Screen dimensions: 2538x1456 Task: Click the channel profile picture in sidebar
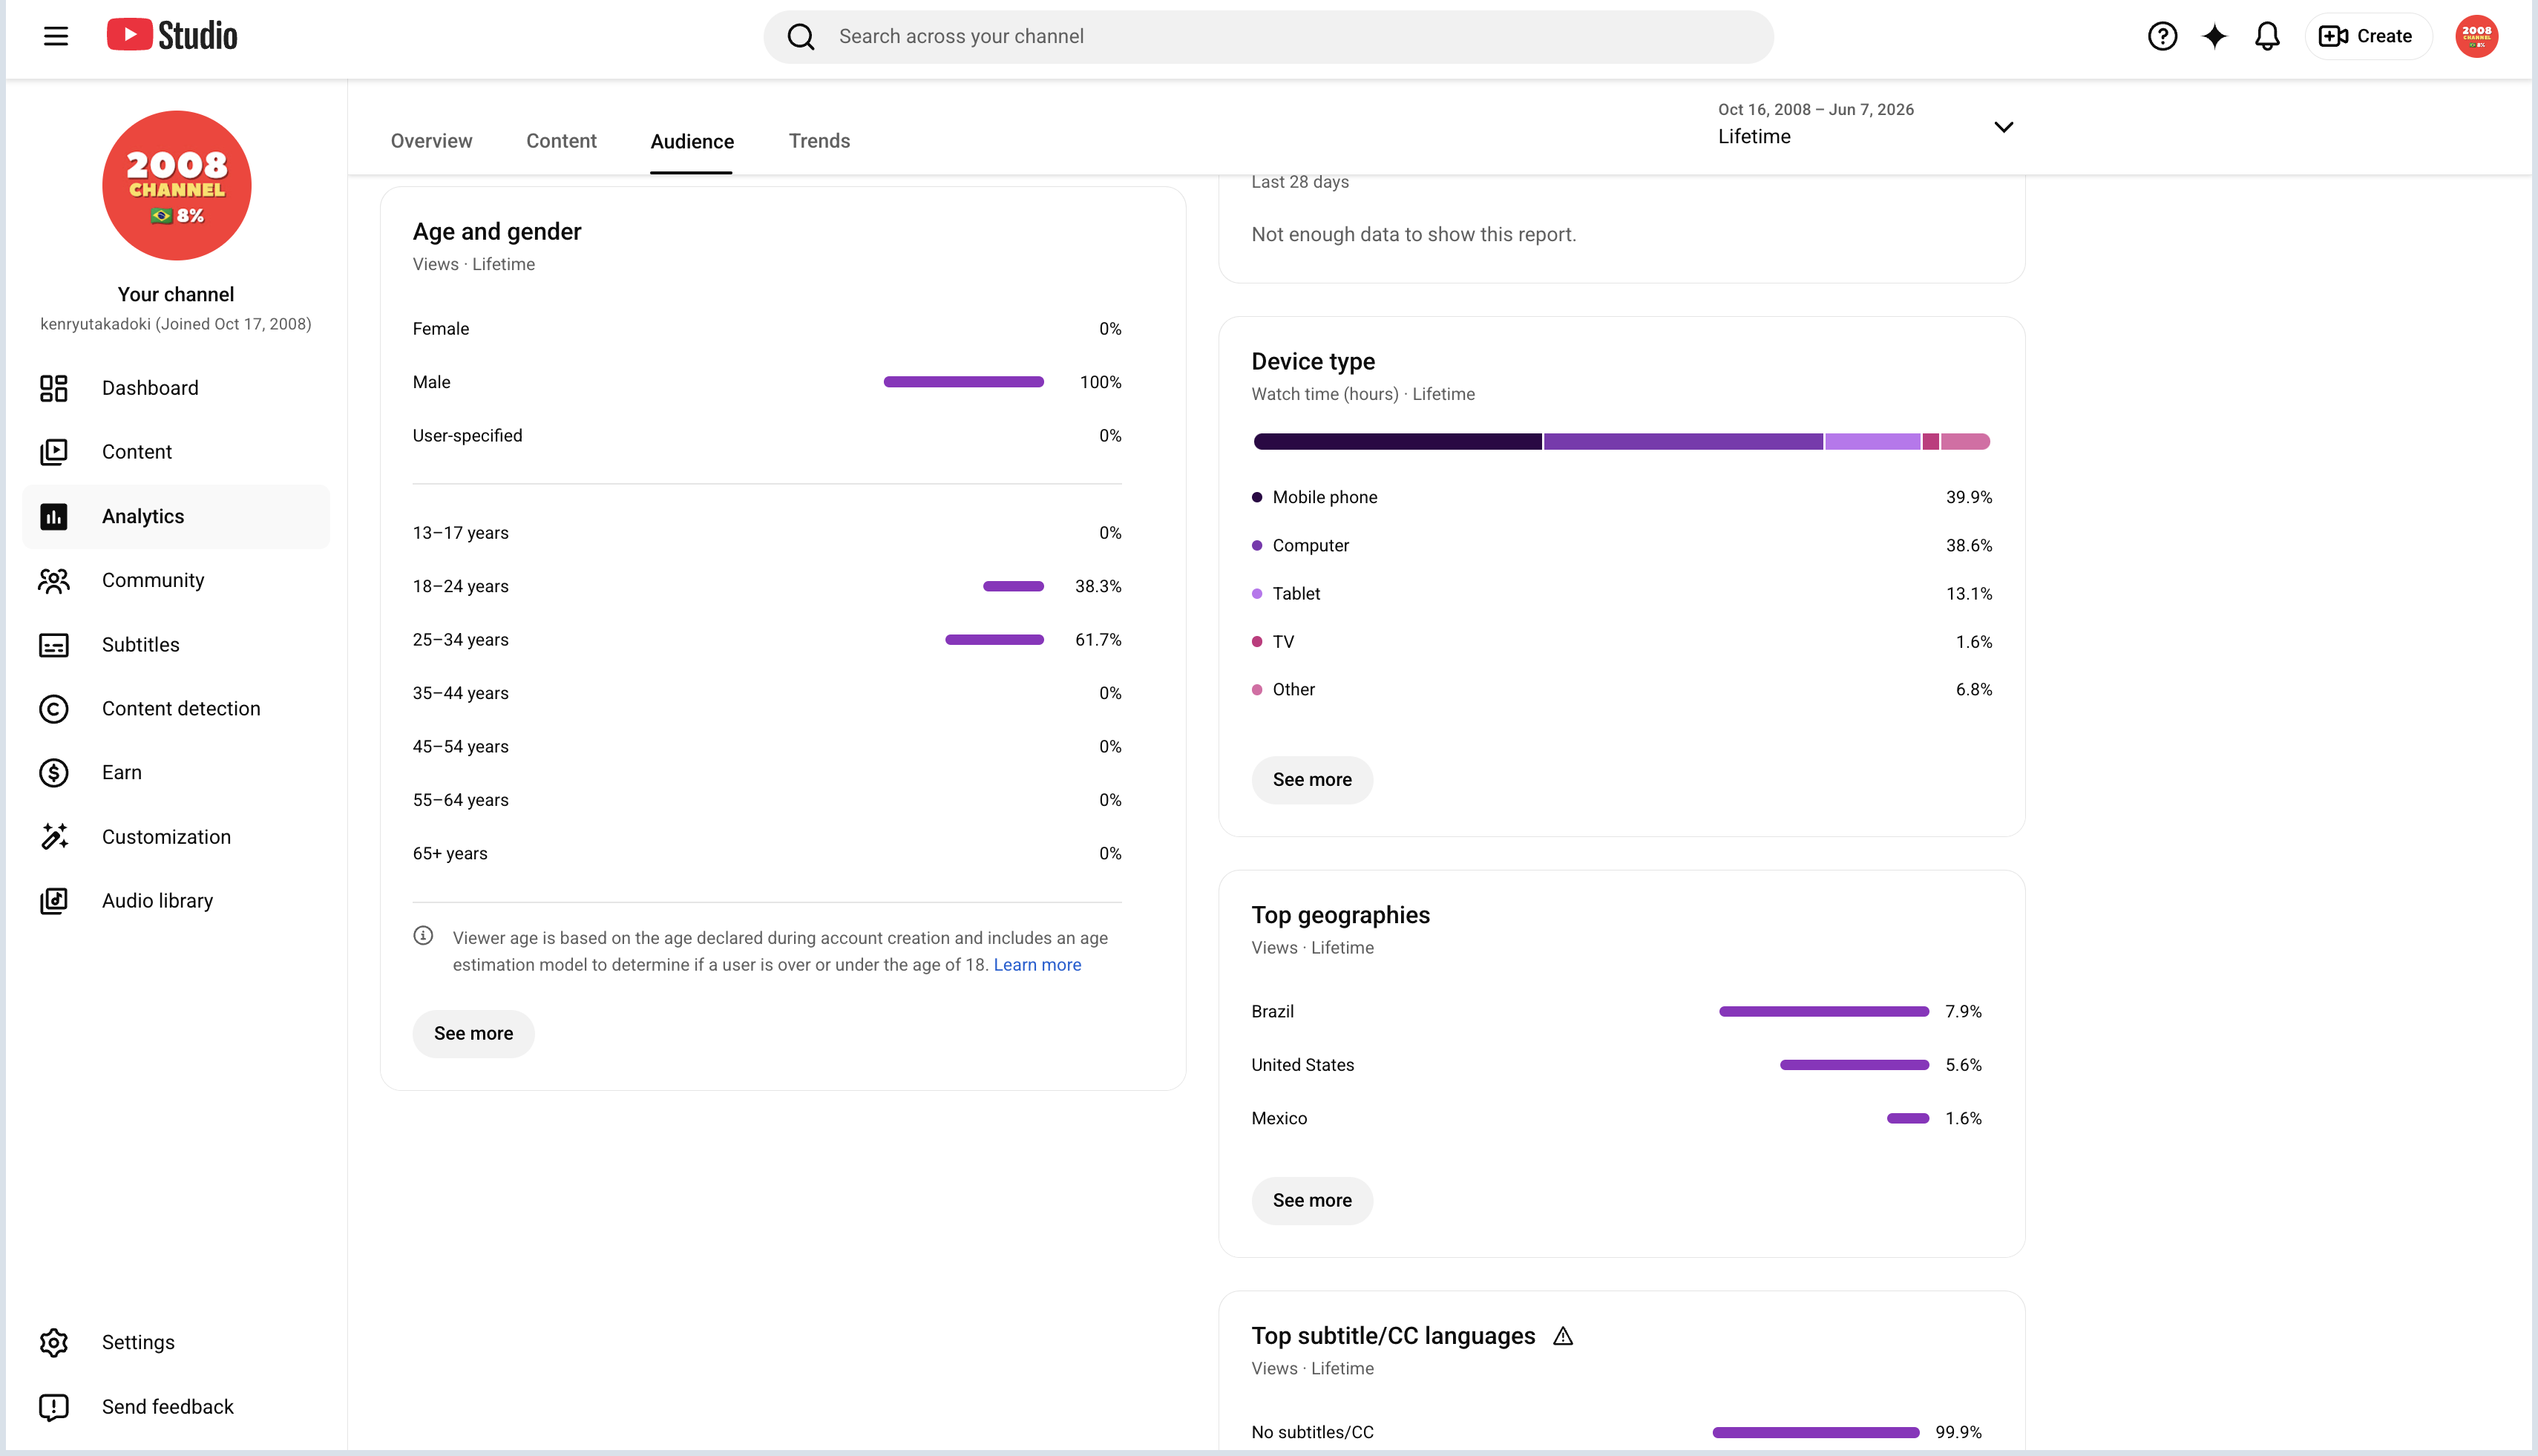pos(177,186)
